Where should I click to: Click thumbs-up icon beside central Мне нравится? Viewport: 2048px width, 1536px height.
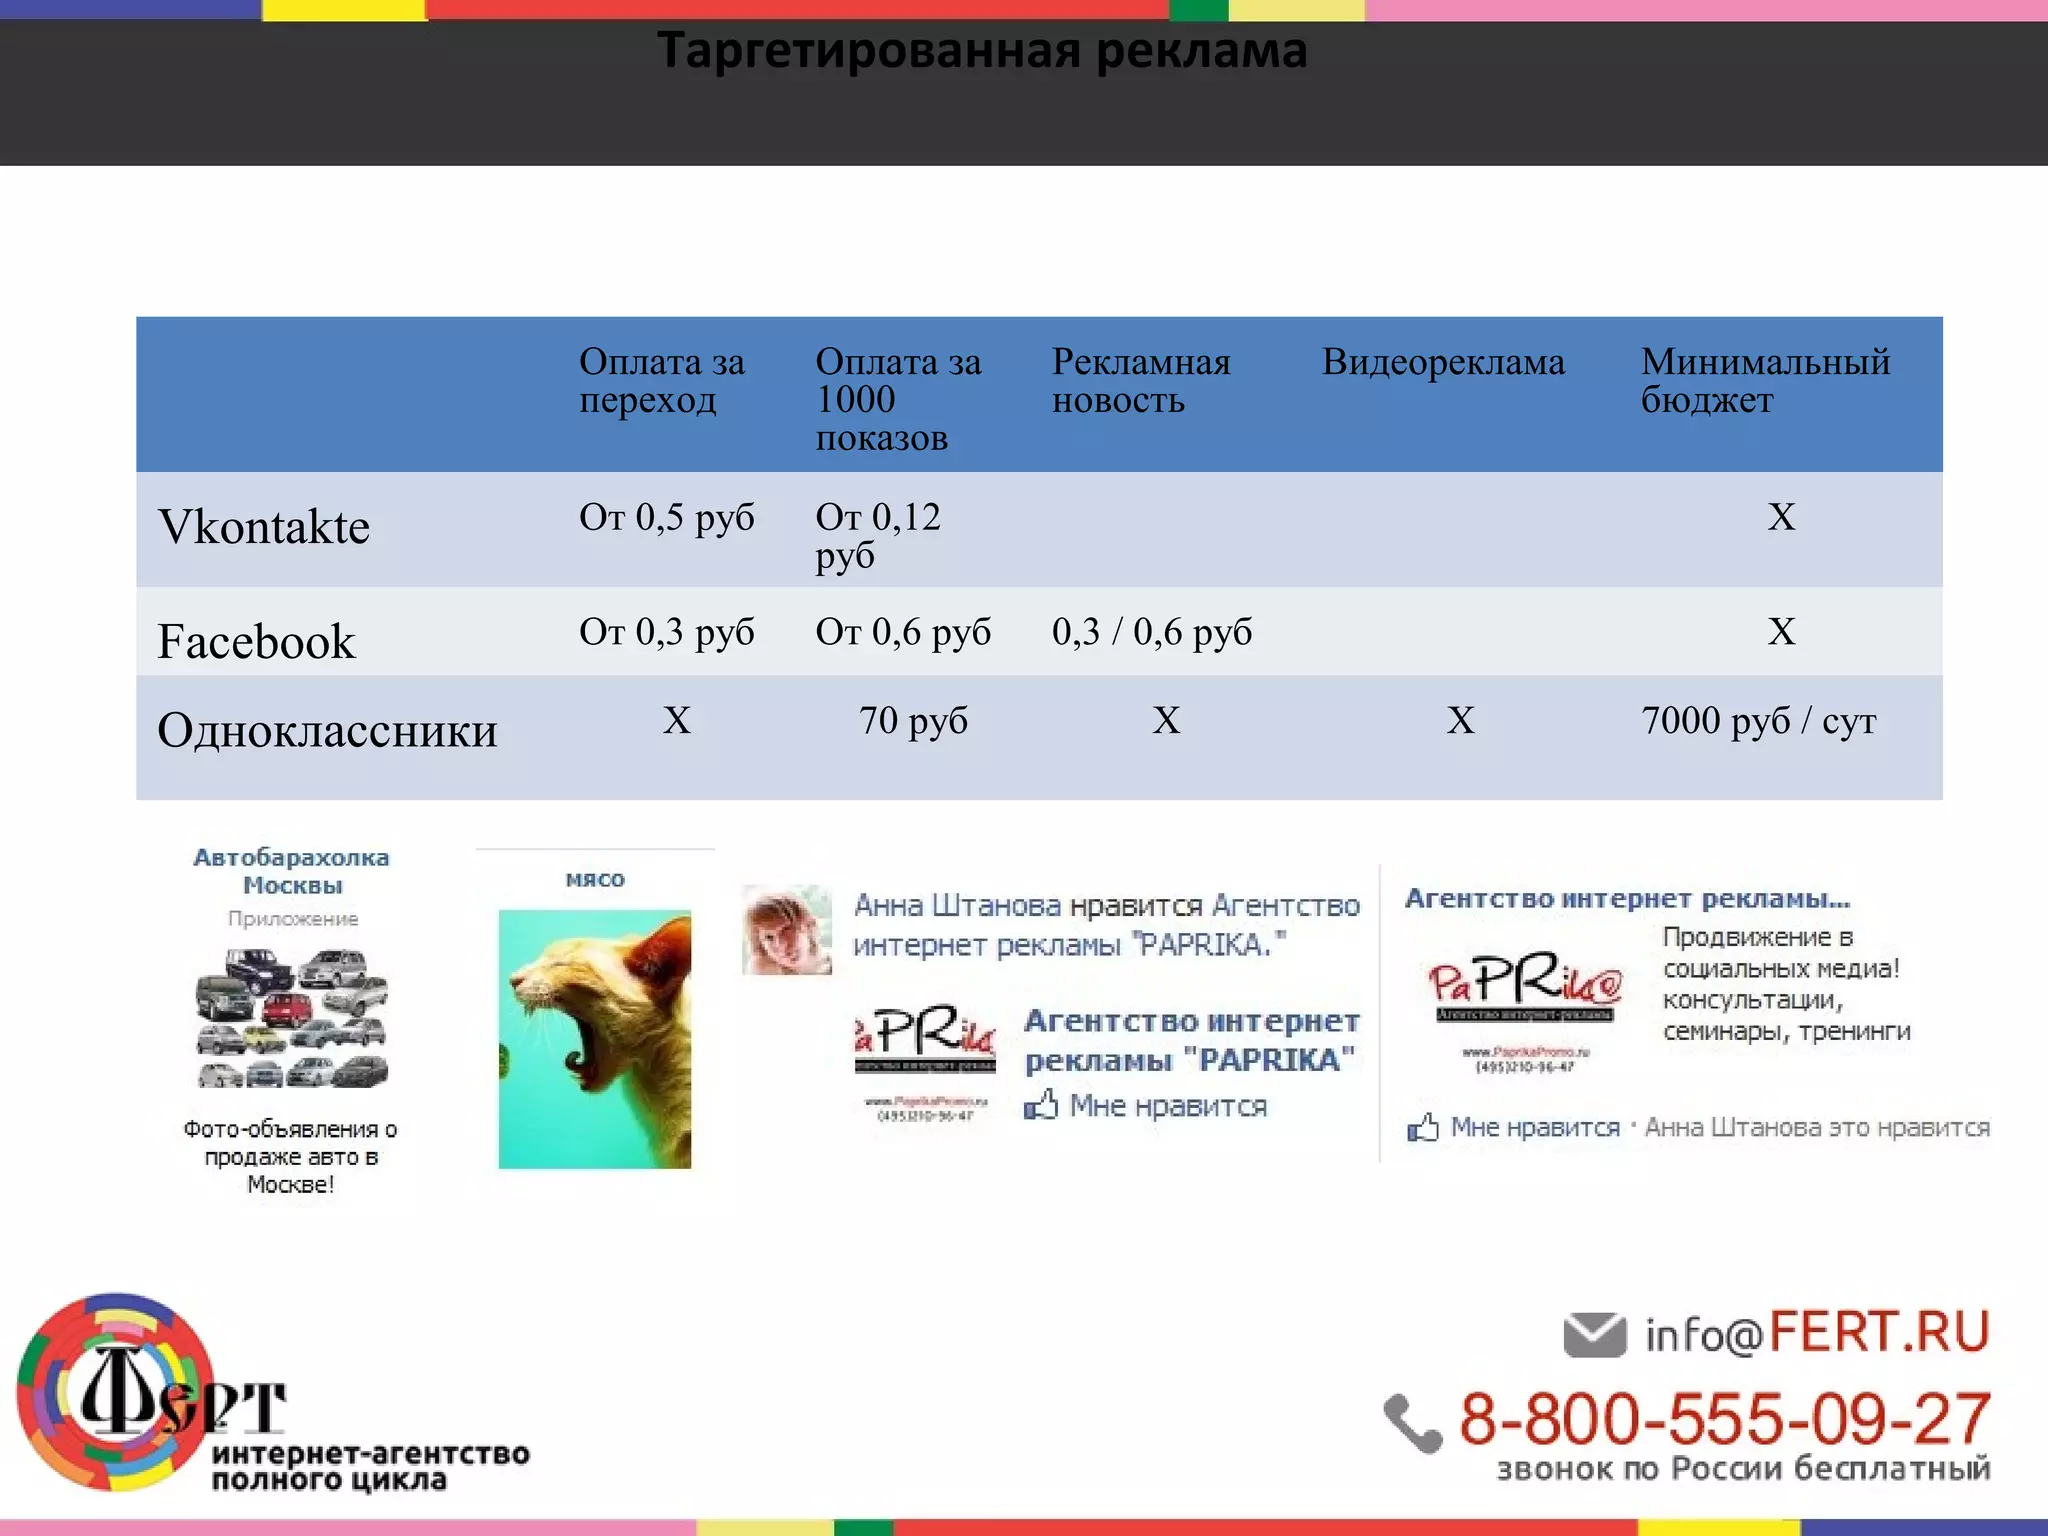[x=1040, y=1105]
